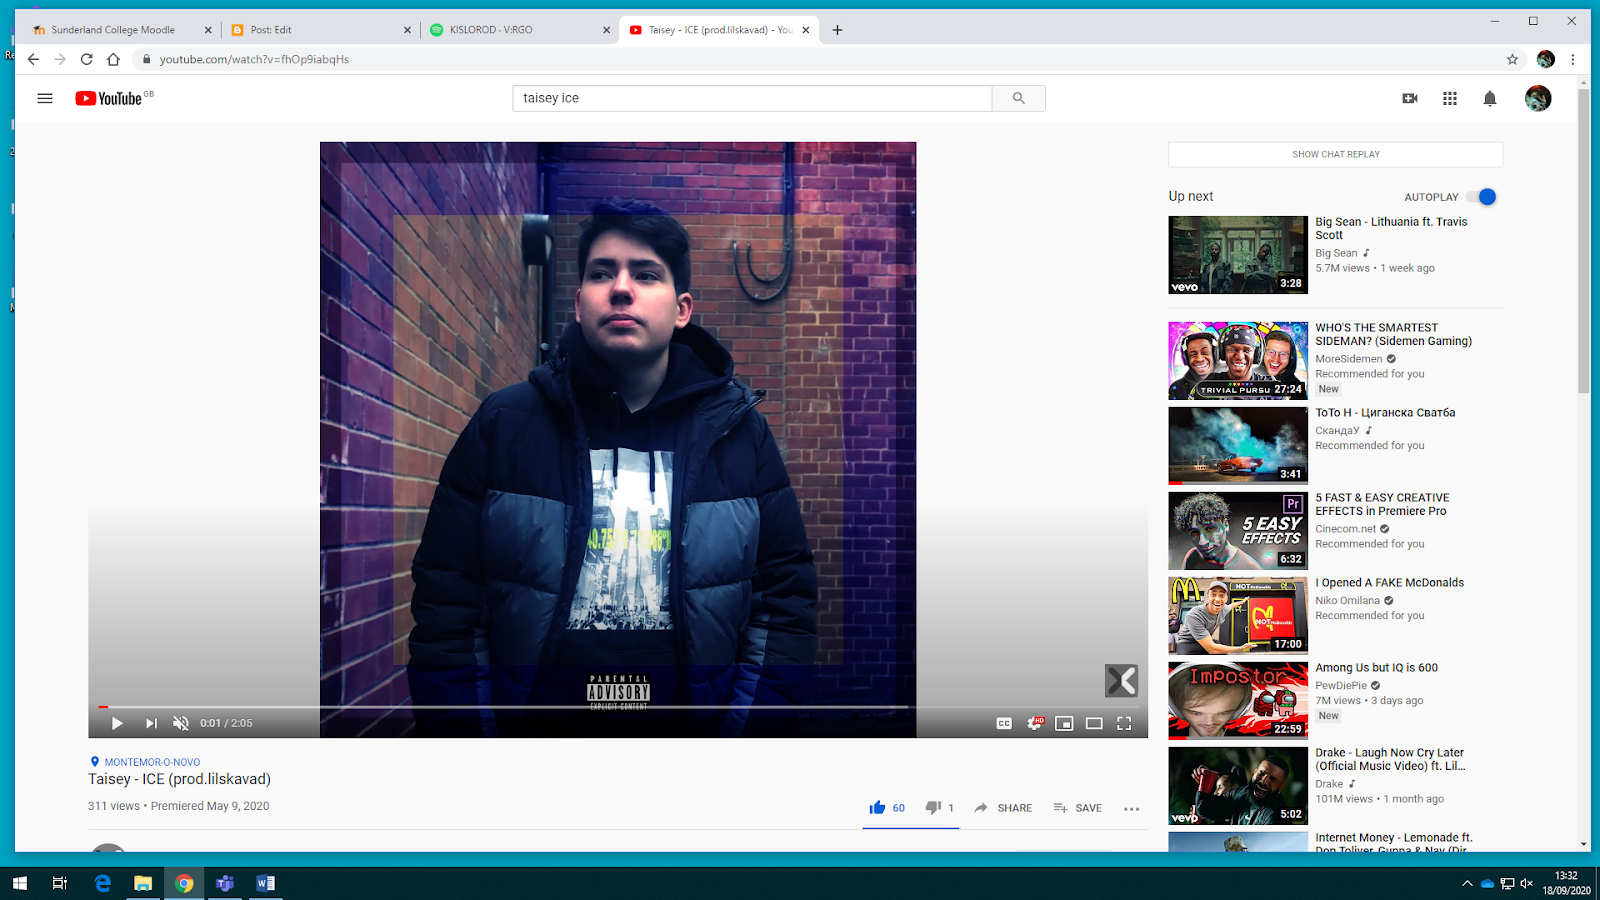Click into the search box containing taisey ice
Viewport: 1600px width, 900px height.
[752, 98]
